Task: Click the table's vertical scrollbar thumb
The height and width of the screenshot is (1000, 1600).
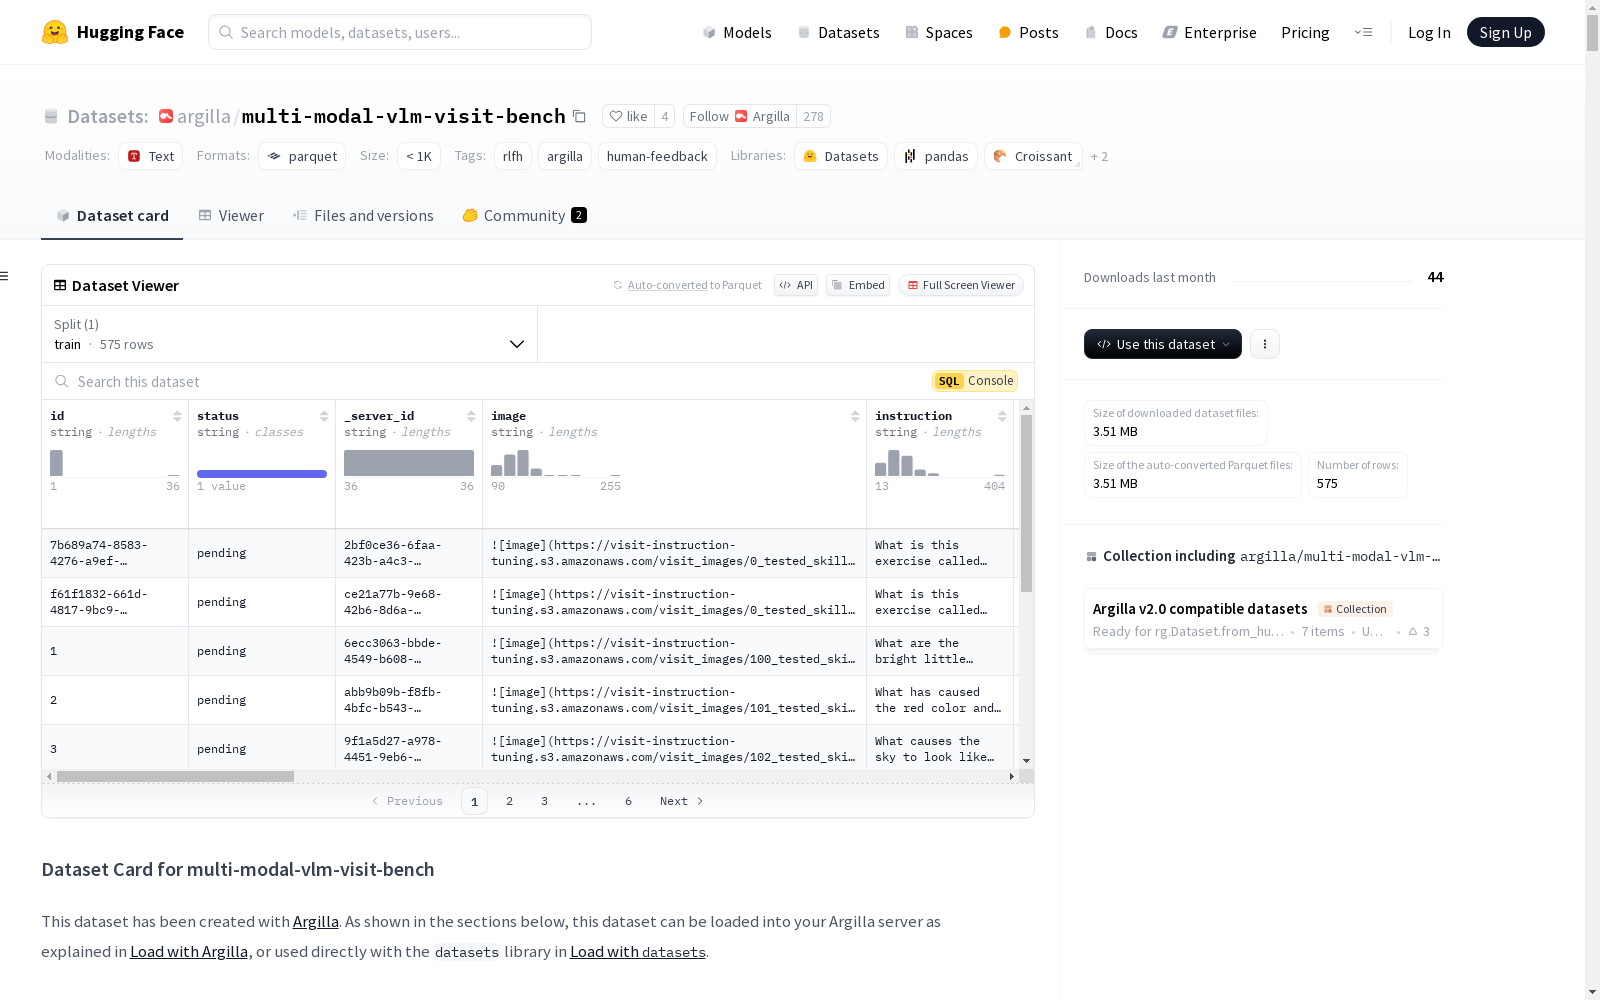Action: point(1026,503)
